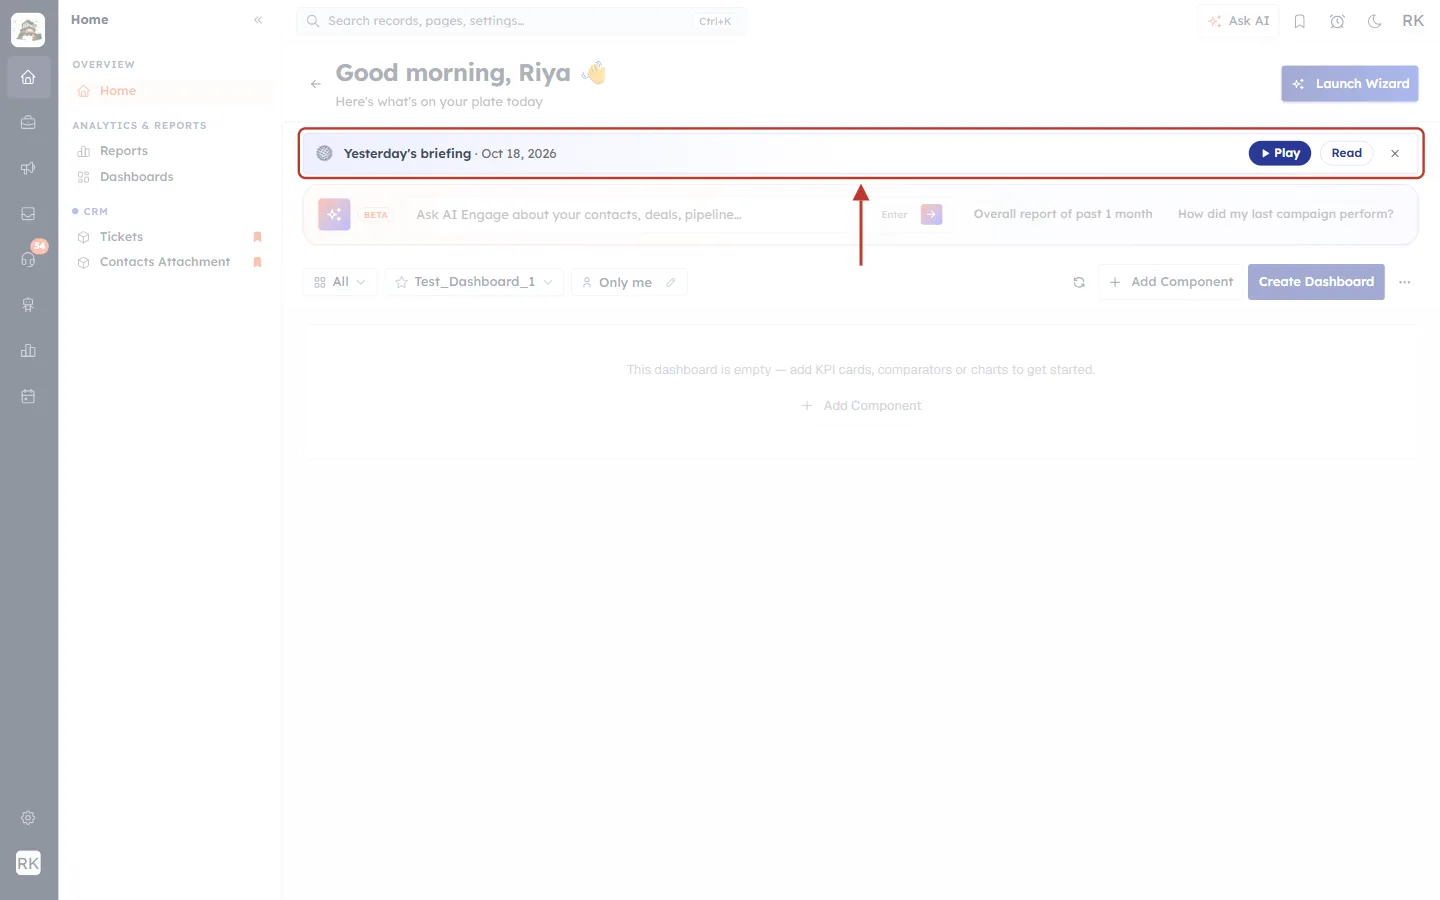Open Contacts Attachment in the sidebar
The width and height of the screenshot is (1440, 900).
(165, 262)
